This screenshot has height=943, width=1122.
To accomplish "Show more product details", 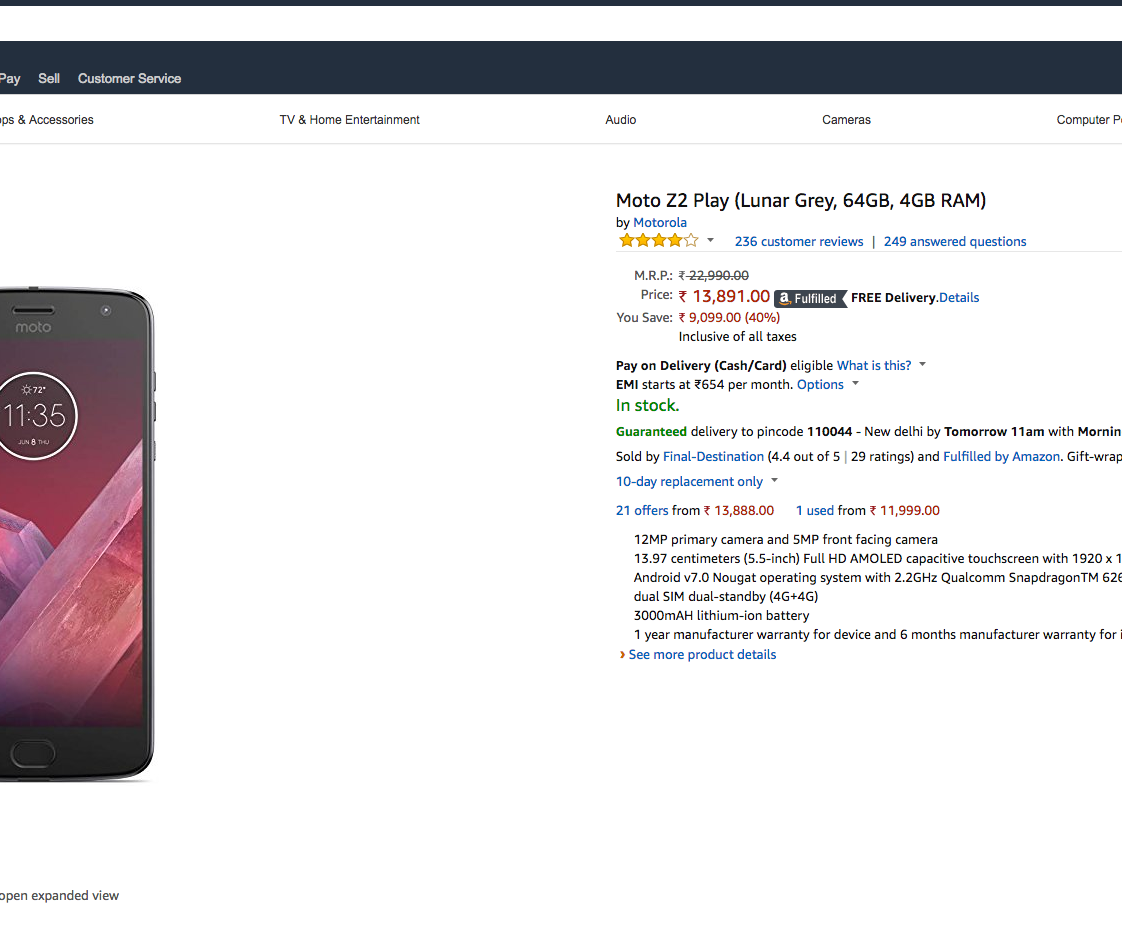I will [x=701, y=655].
